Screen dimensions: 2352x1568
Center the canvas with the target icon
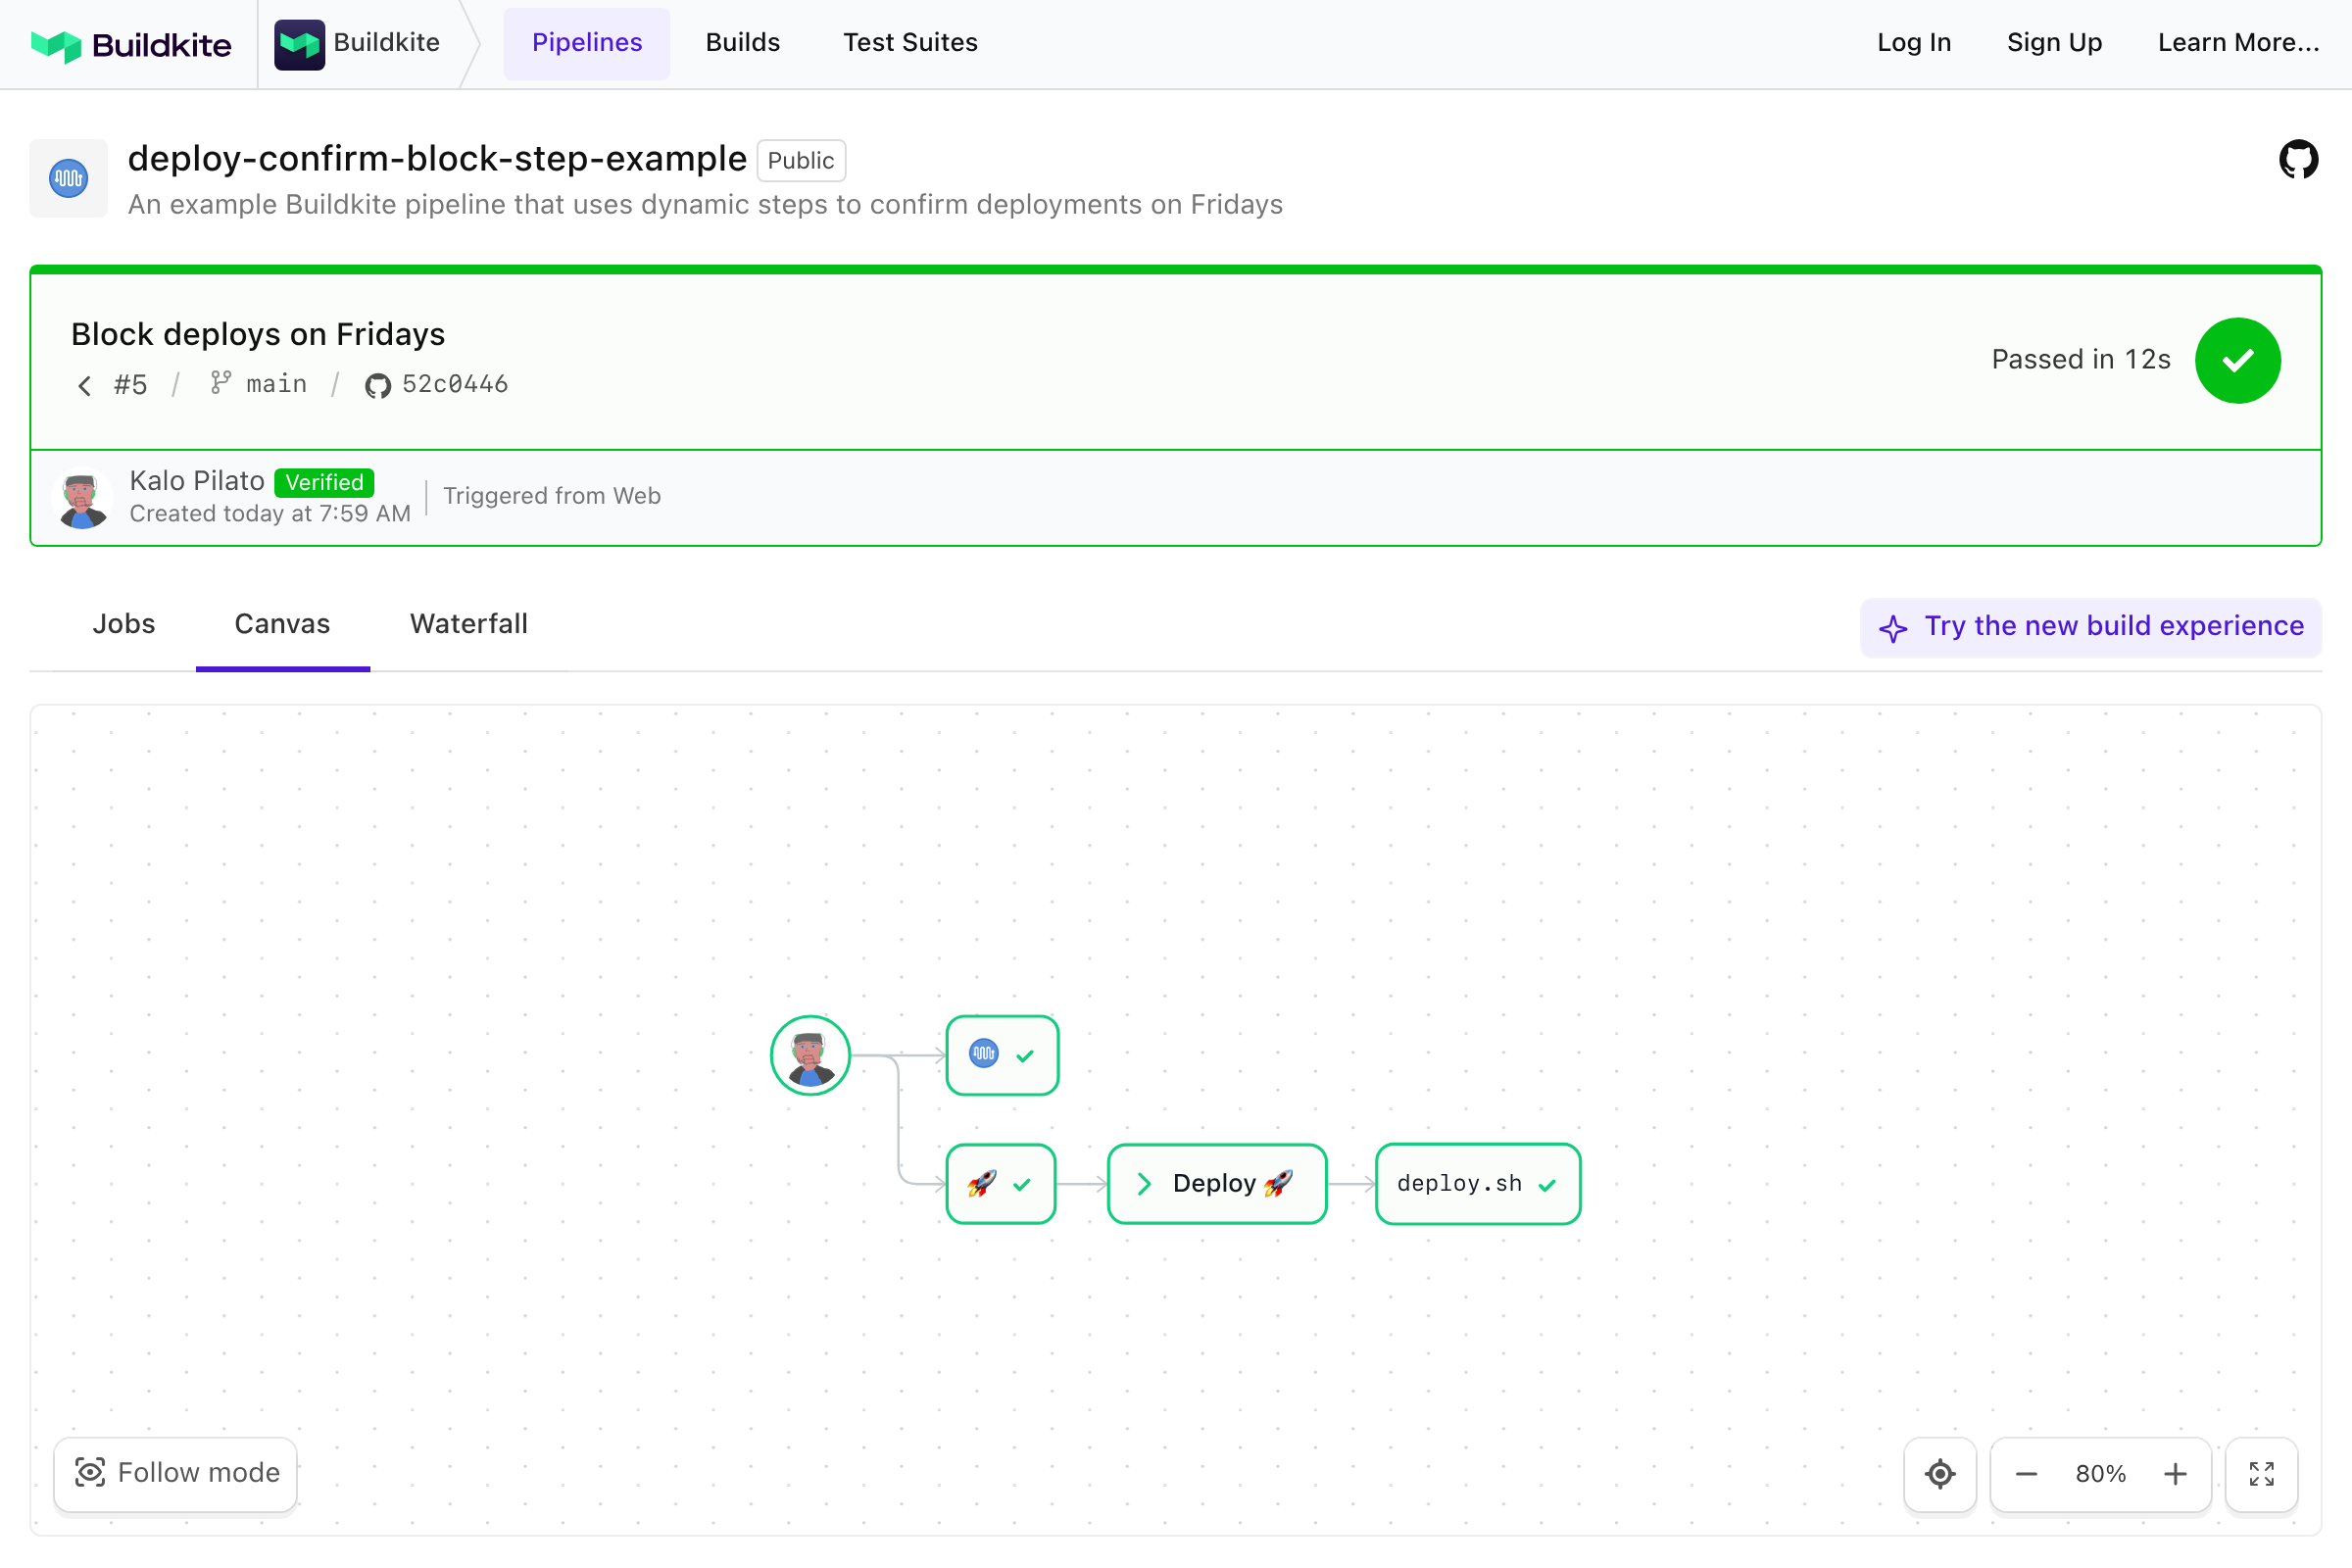1939,1473
